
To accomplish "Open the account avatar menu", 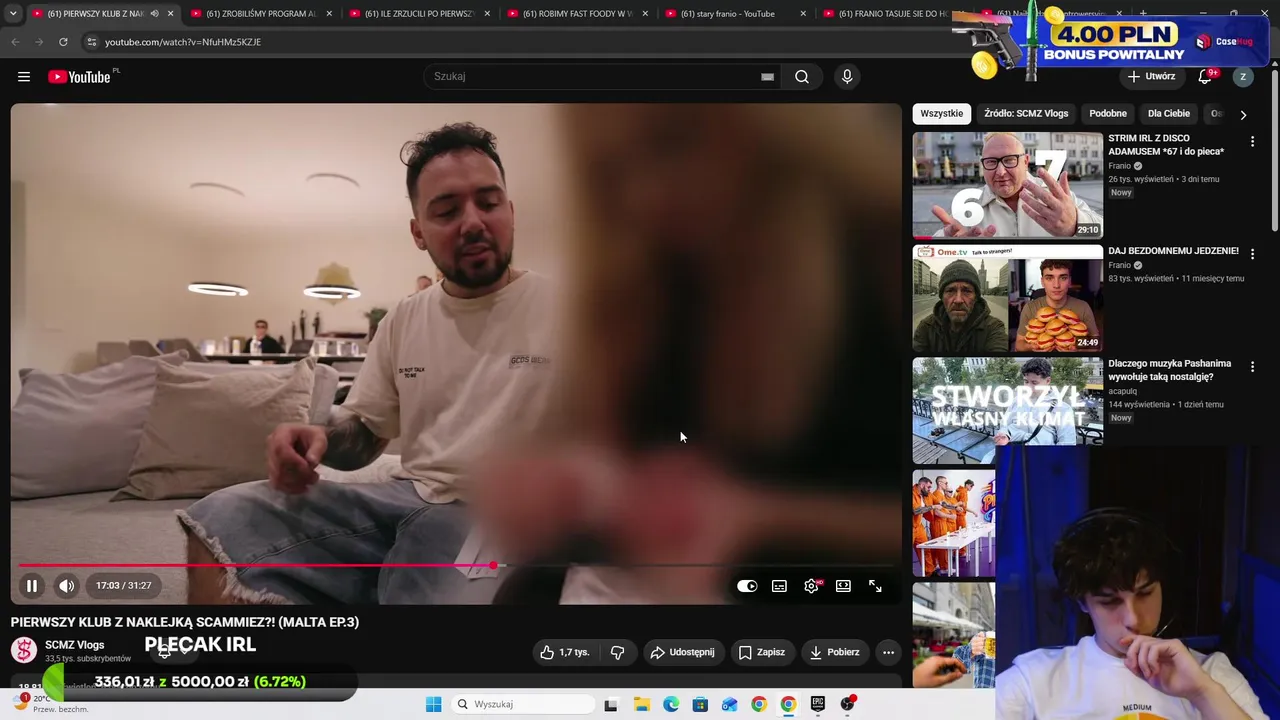I will click(1243, 77).
